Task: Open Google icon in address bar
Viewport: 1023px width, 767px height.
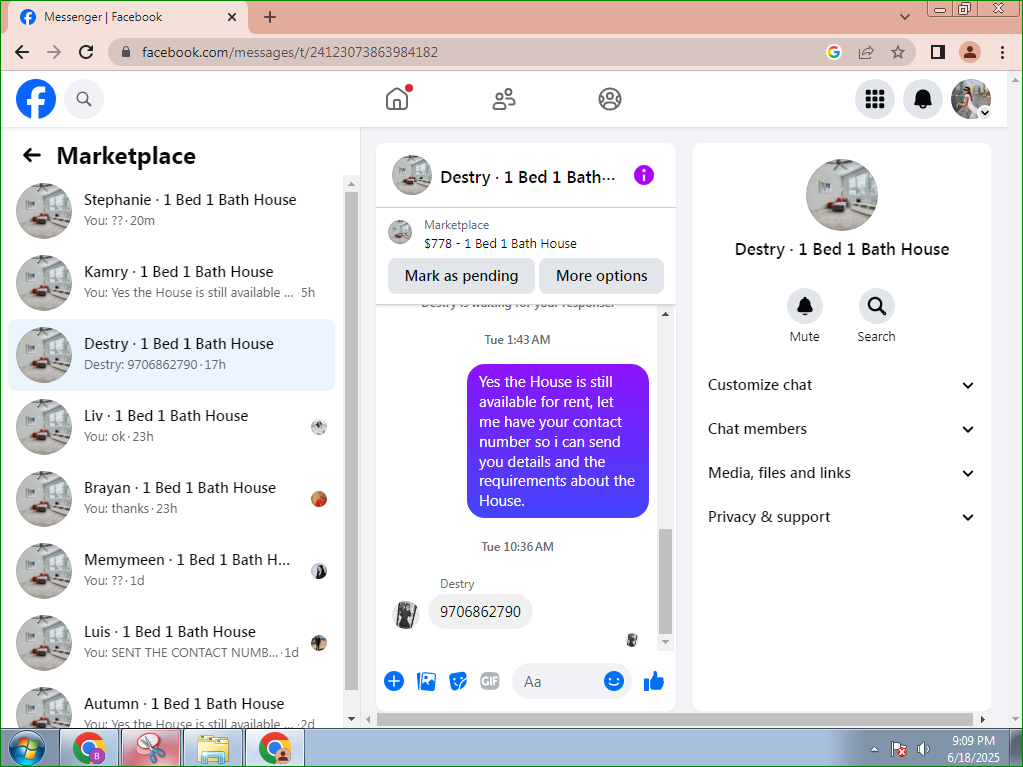Action: point(834,52)
